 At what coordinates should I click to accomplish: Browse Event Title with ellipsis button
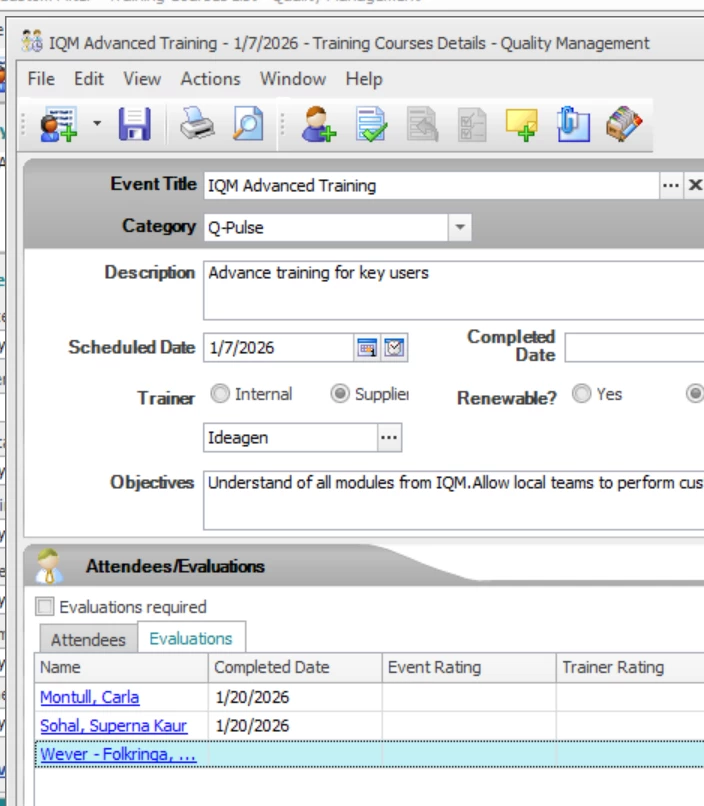[x=671, y=186]
